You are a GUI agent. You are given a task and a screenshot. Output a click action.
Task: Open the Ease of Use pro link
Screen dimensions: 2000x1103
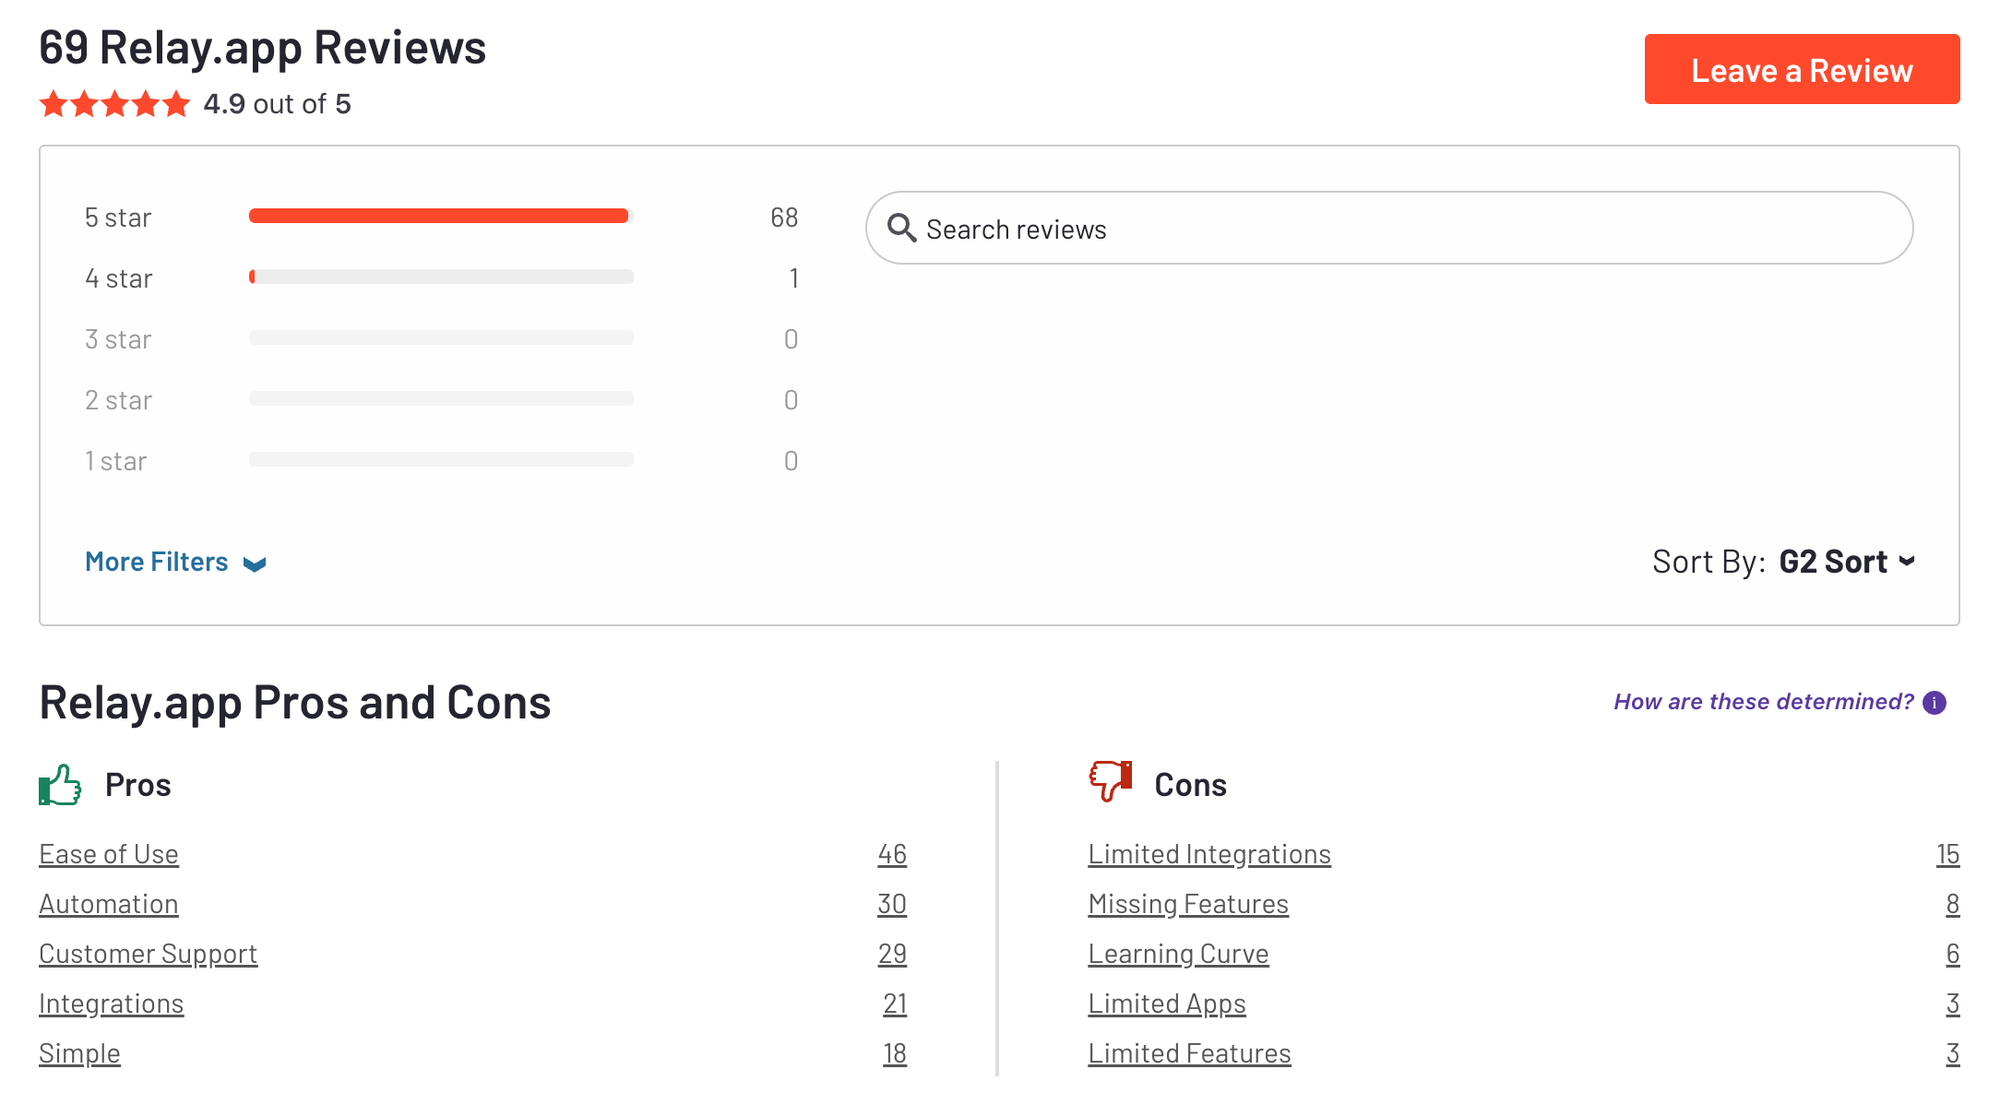pos(109,854)
